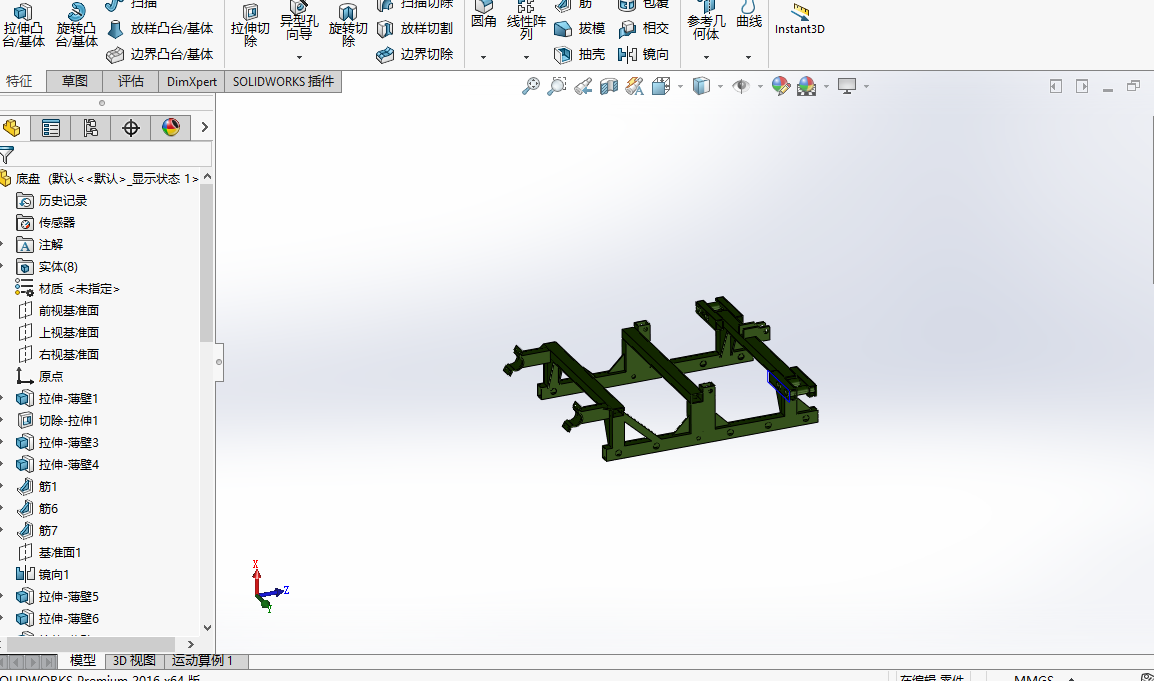Screen dimensions: 1154x681
Task: Open the Hide/Show Items dropdown arrow
Action: click(x=760, y=87)
